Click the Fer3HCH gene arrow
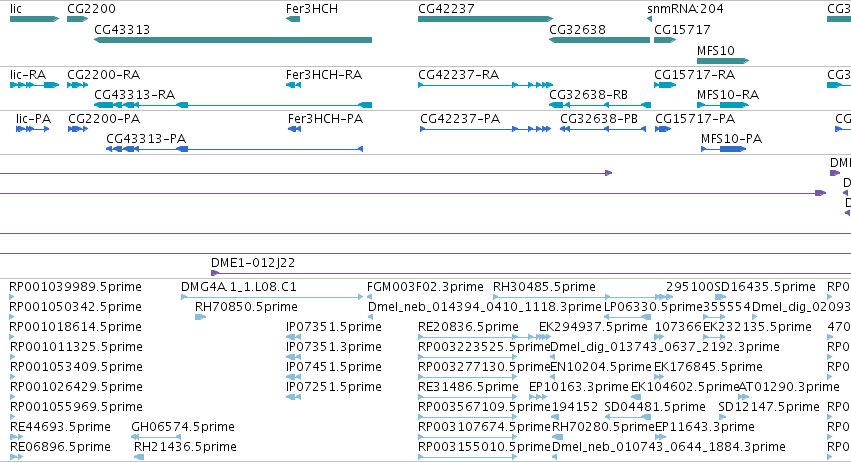This screenshot has width=851, height=462. point(293,19)
